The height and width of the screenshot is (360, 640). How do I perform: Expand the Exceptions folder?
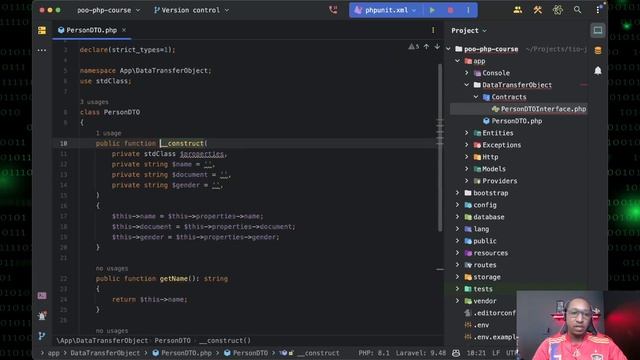(x=467, y=145)
